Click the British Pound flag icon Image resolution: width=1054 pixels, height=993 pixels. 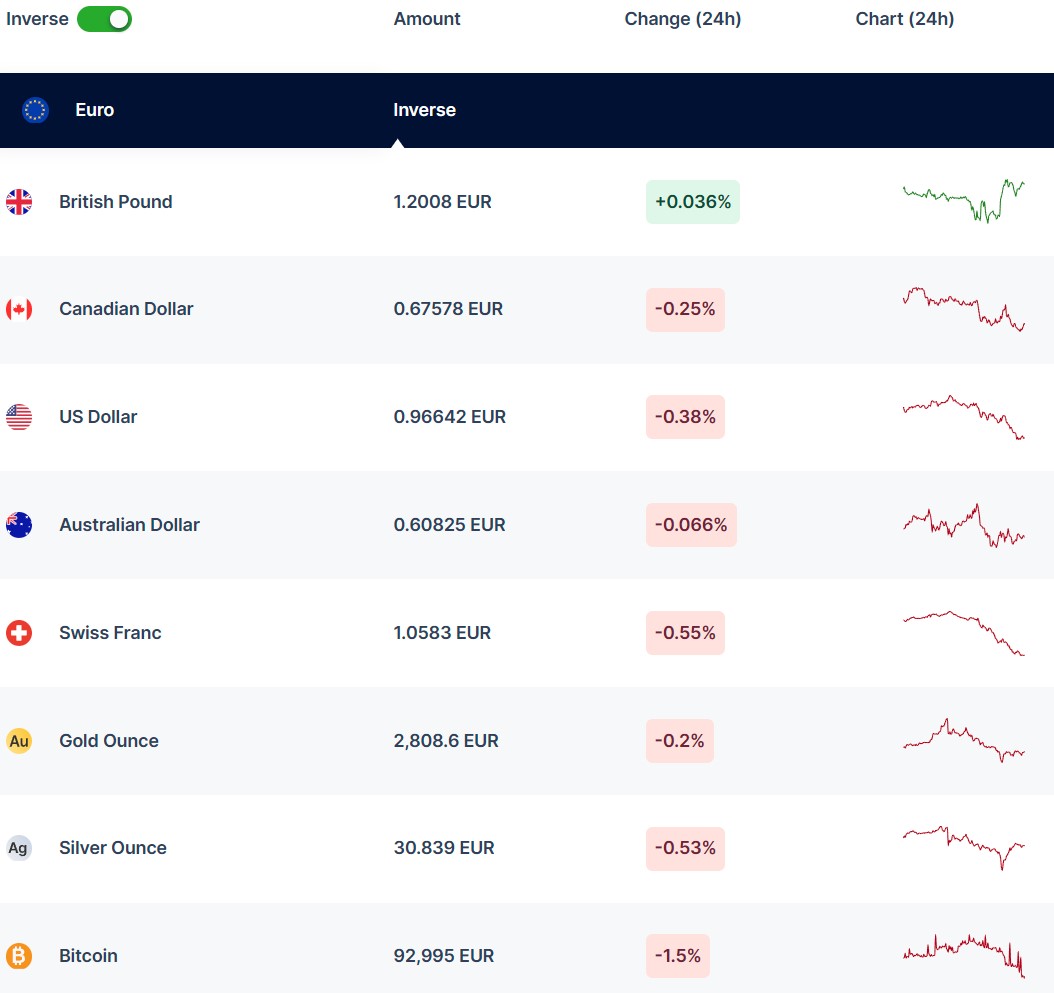[x=19, y=202]
